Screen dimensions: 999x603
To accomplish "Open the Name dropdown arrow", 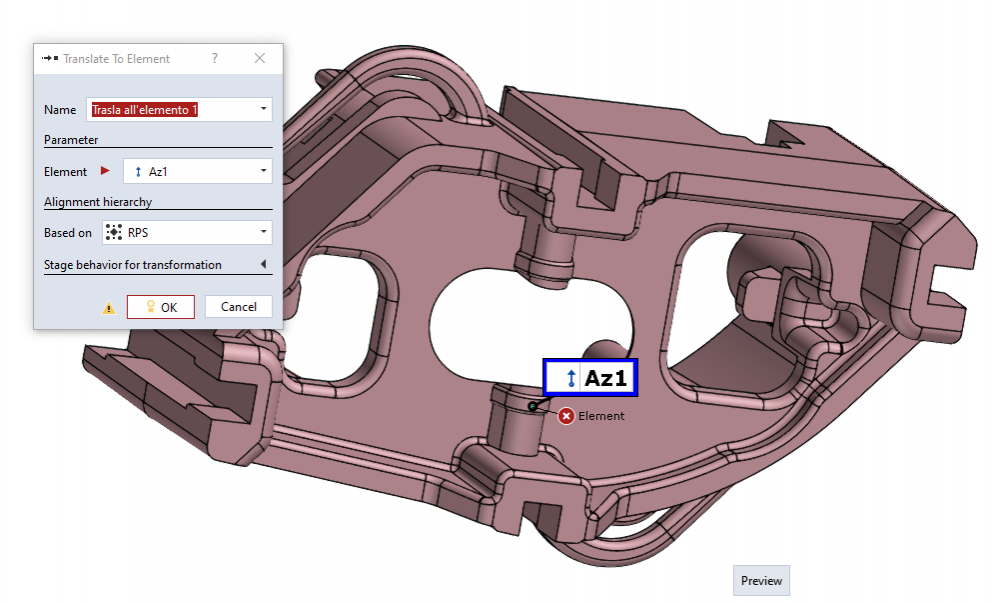I will tap(263, 109).
